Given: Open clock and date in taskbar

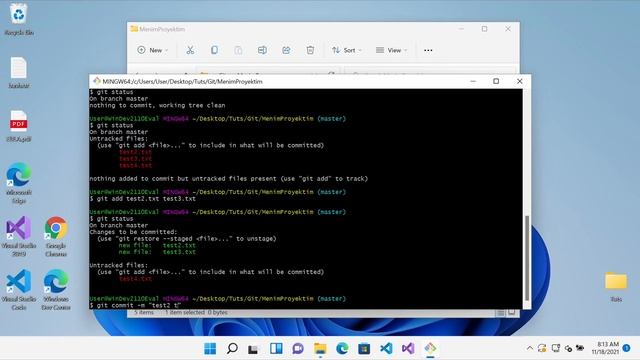Looking at the screenshot, I should [x=605, y=348].
